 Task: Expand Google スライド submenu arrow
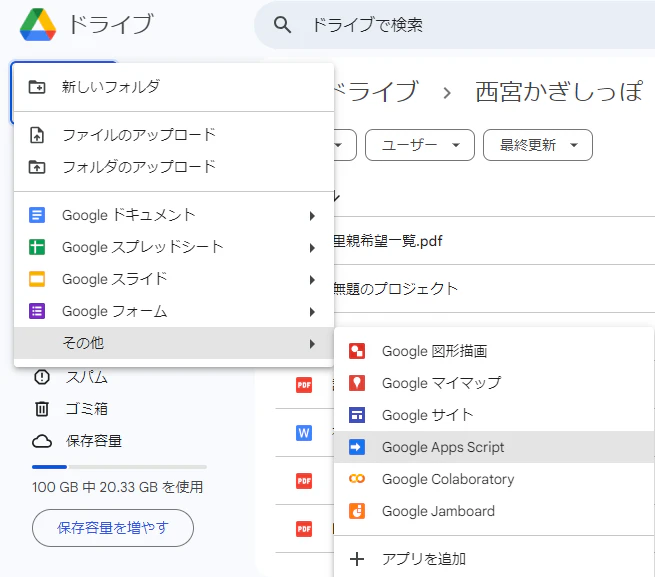pos(312,280)
